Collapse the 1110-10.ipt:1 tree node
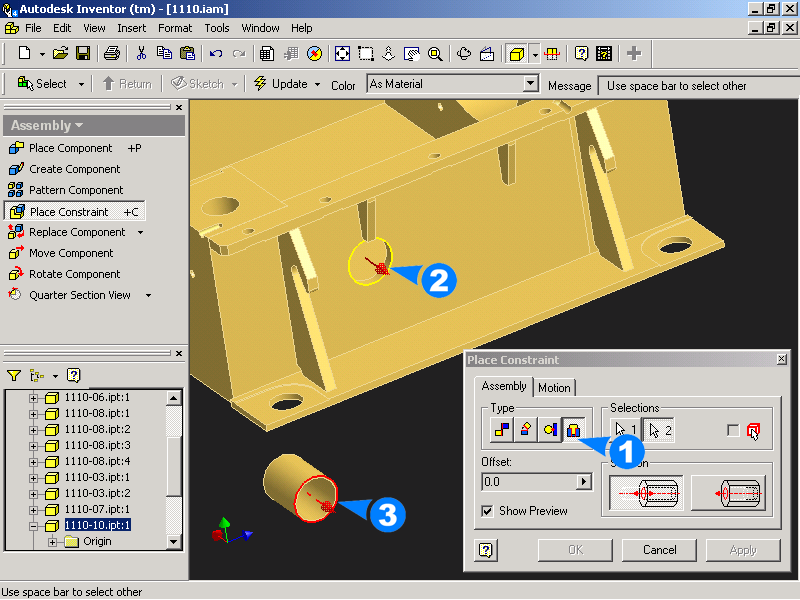 [33, 526]
